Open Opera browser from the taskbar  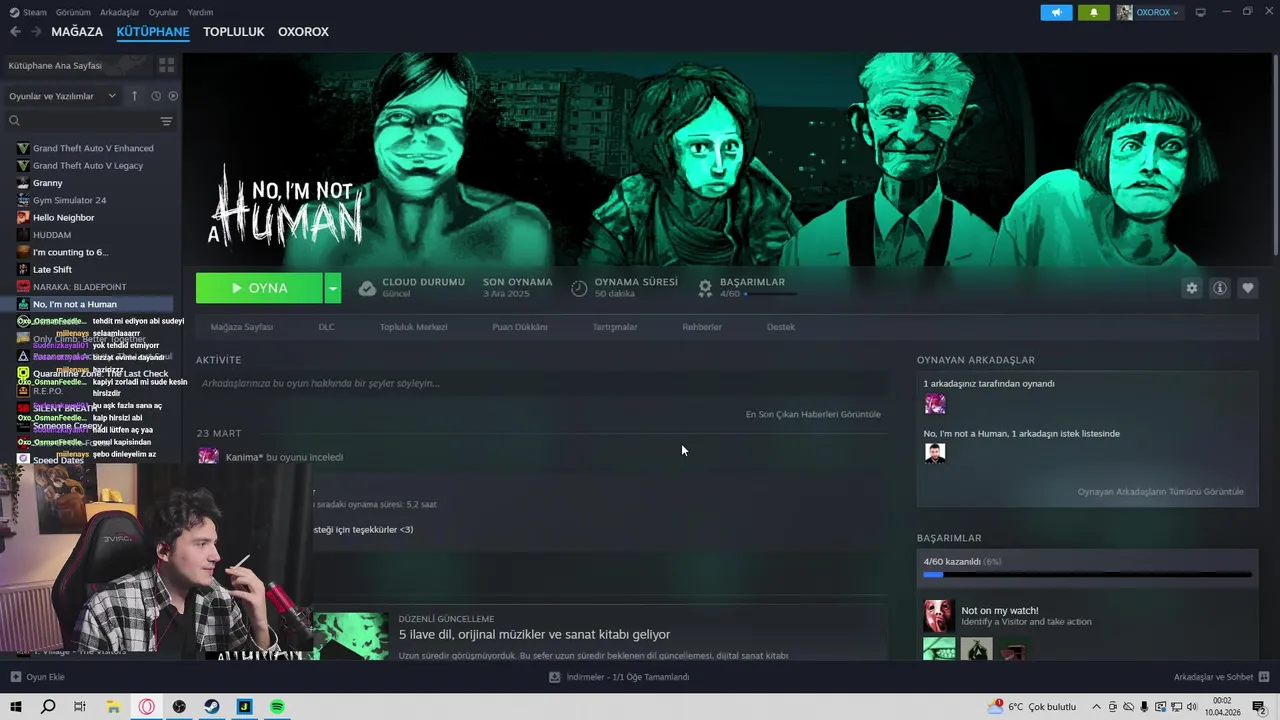pos(147,707)
